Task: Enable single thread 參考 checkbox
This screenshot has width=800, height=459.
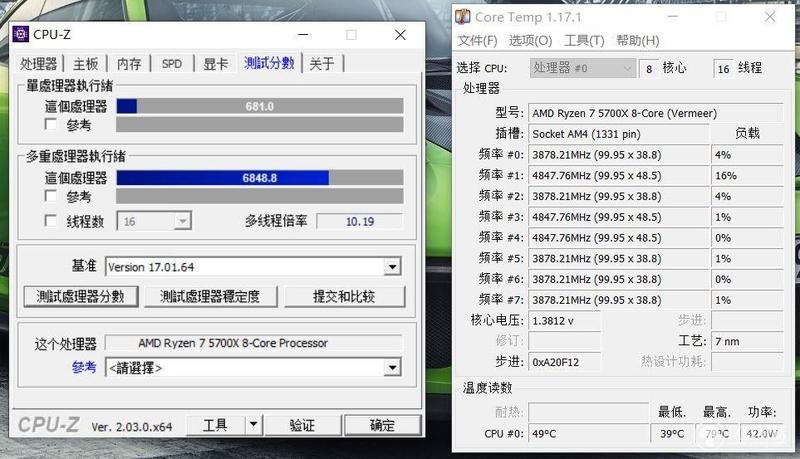Action: coord(51,124)
